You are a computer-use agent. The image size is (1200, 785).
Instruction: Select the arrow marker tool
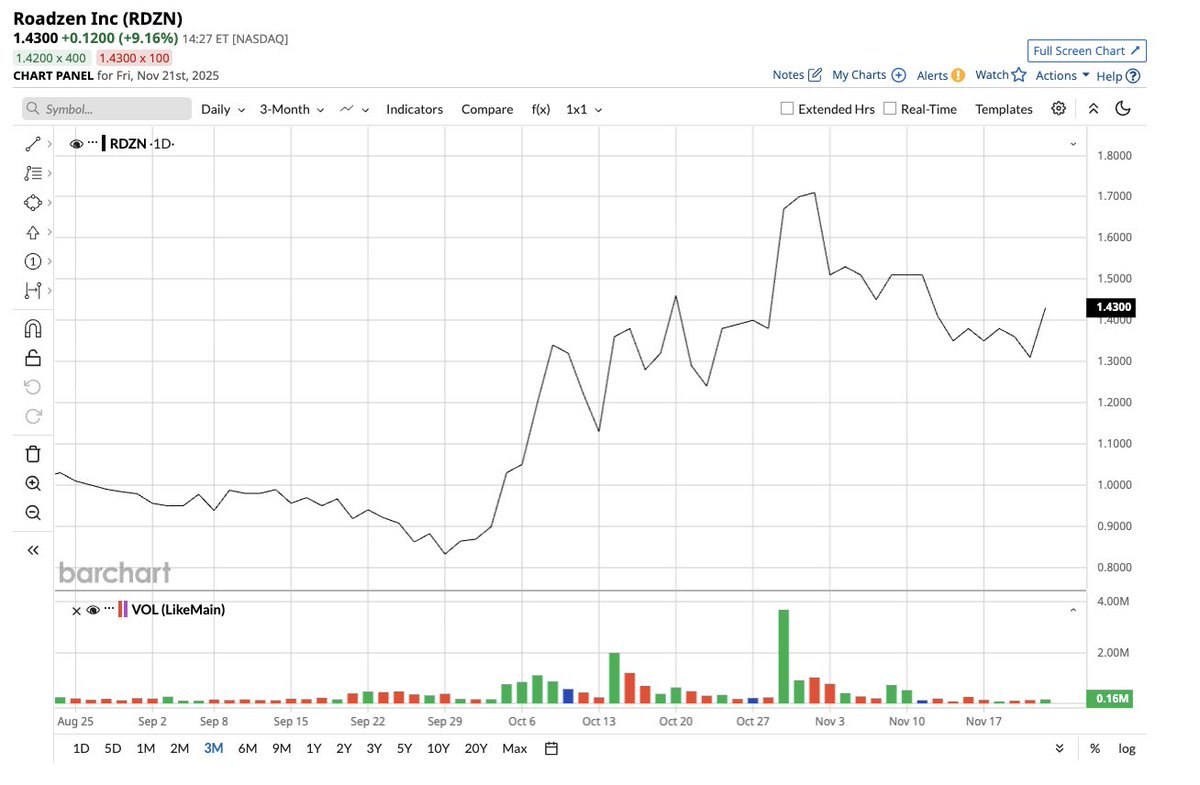(x=32, y=232)
